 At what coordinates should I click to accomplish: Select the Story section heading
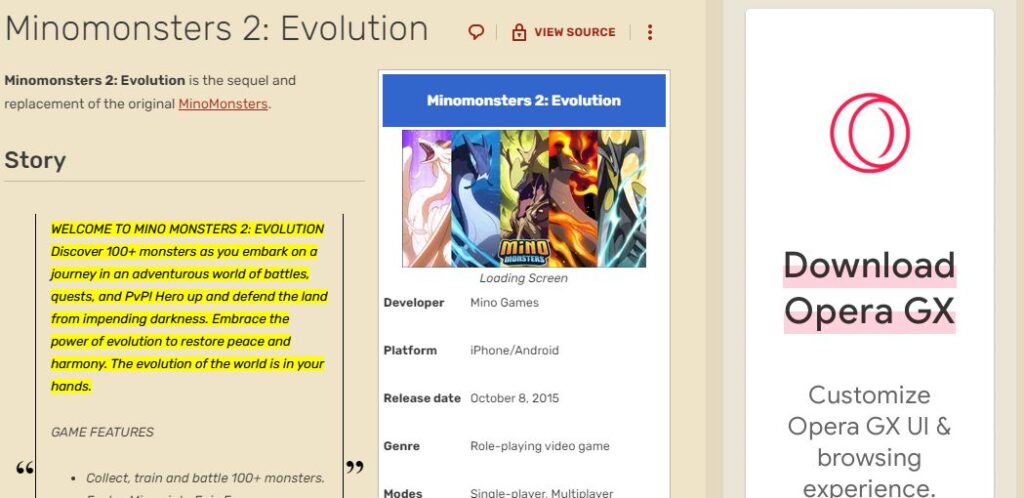point(35,160)
